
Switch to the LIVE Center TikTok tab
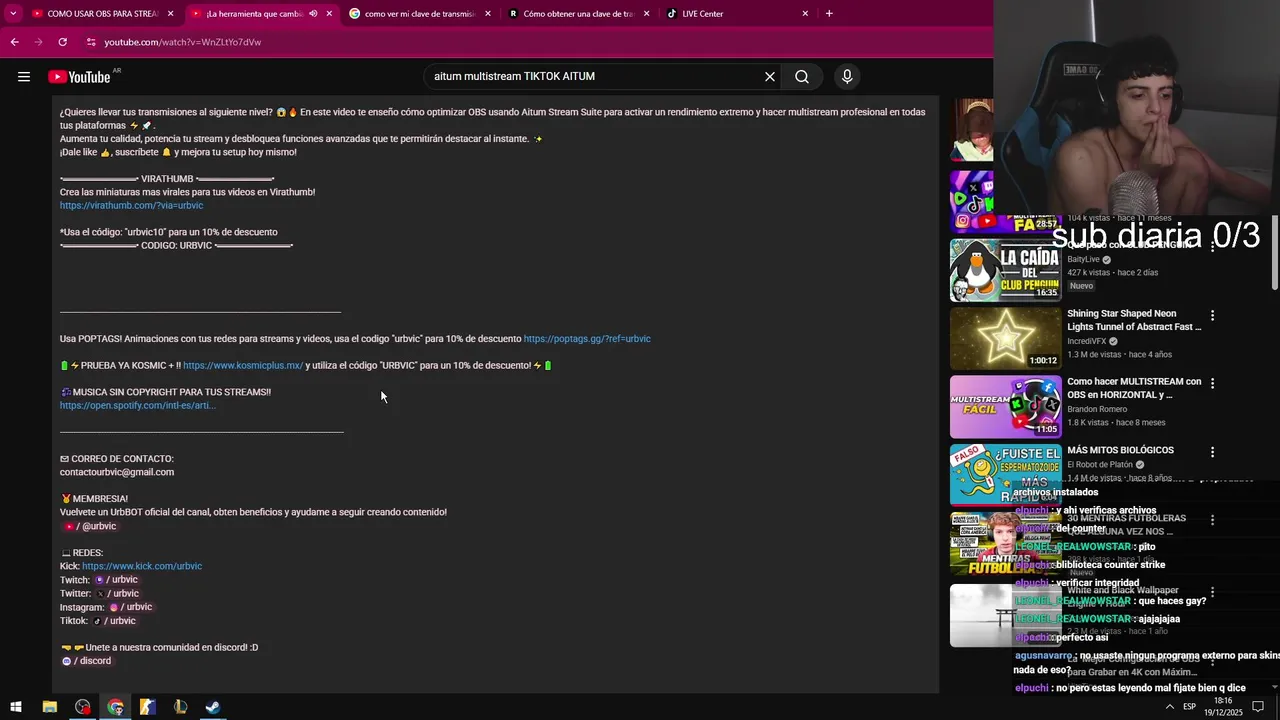tap(738, 14)
